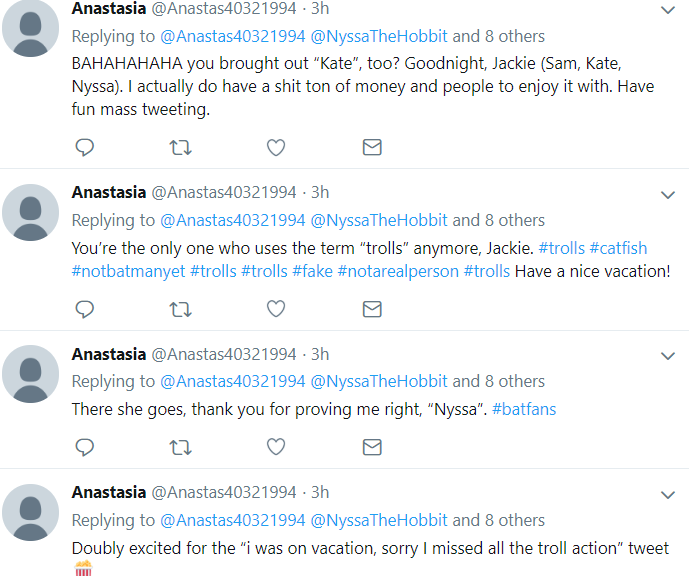The image size is (689, 576).
Task: Follow the #notarealperson hashtag link
Action: (398, 271)
